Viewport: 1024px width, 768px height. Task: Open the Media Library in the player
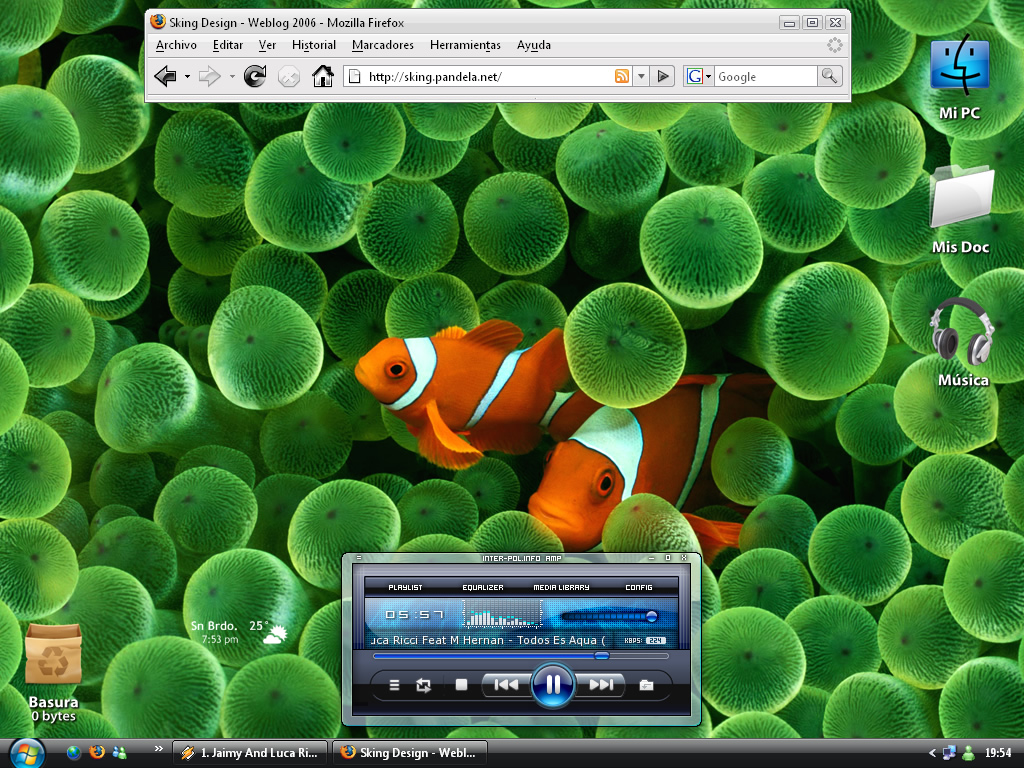click(561, 587)
